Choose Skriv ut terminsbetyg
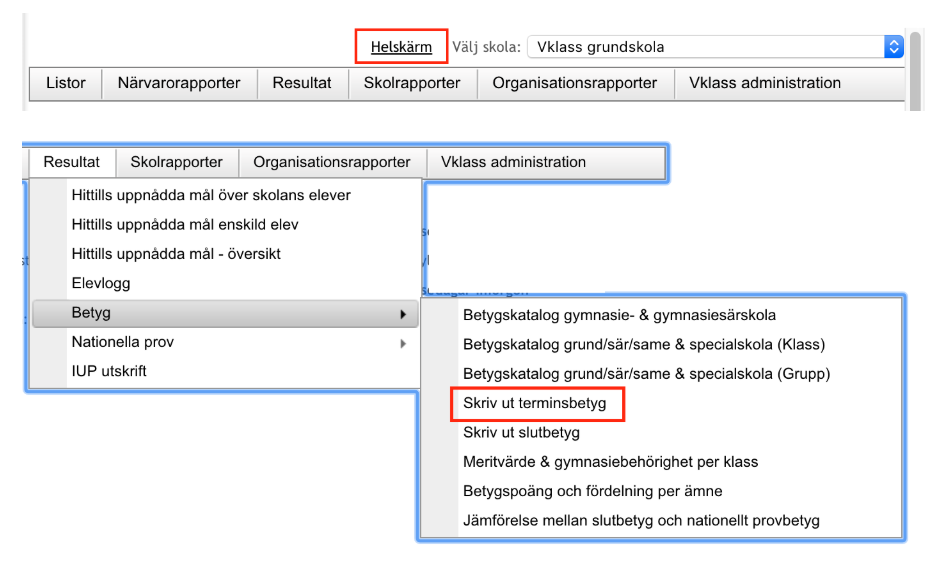The width and height of the screenshot is (944, 562). point(535,403)
